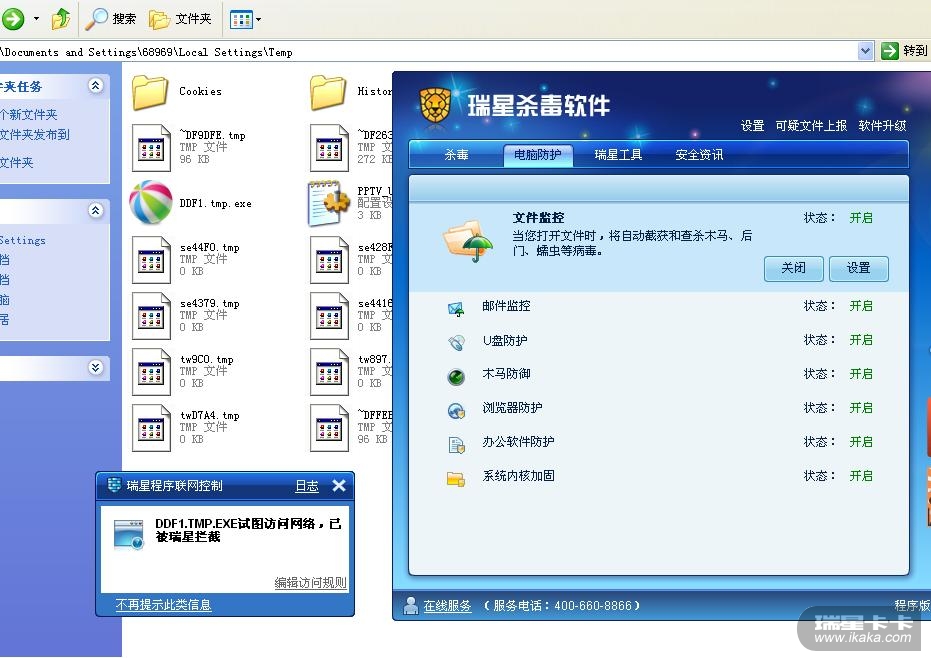Image resolution: width=931 pixels, height=658 pixels.
Task: Click the network control popup shield icon
Action: tap(115, 485)
